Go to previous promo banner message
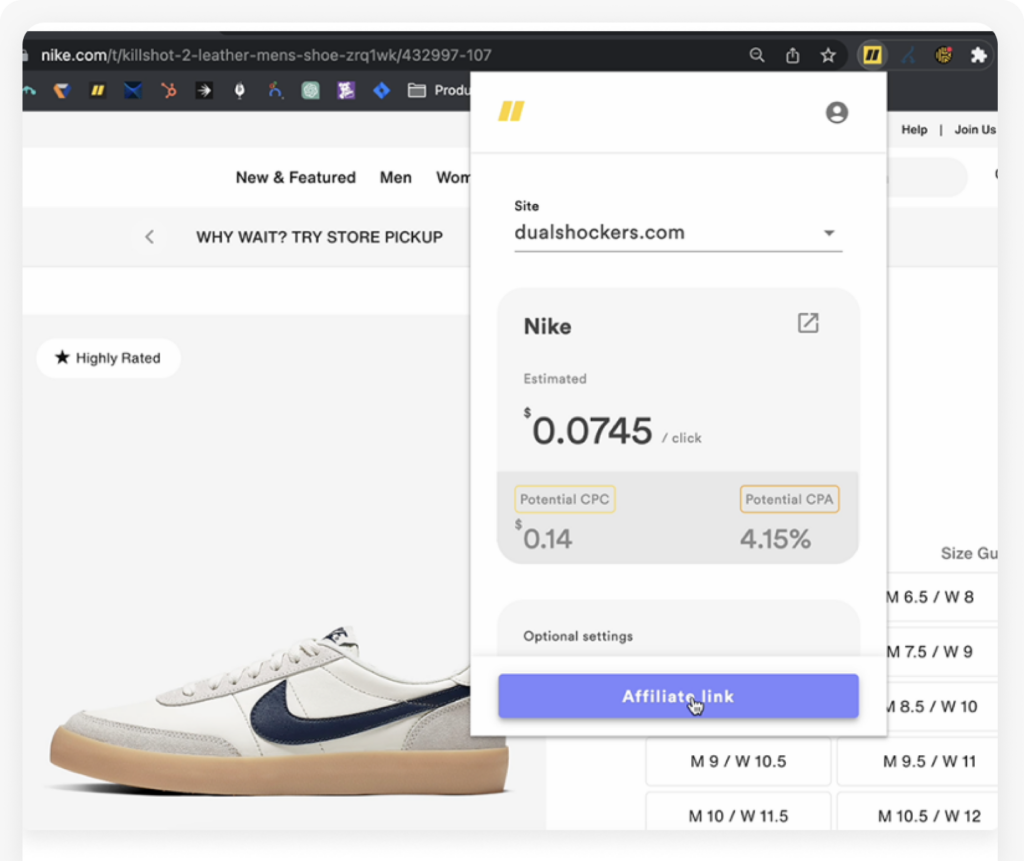Screen dimensions: 1024x861 [x=150, y=237]
